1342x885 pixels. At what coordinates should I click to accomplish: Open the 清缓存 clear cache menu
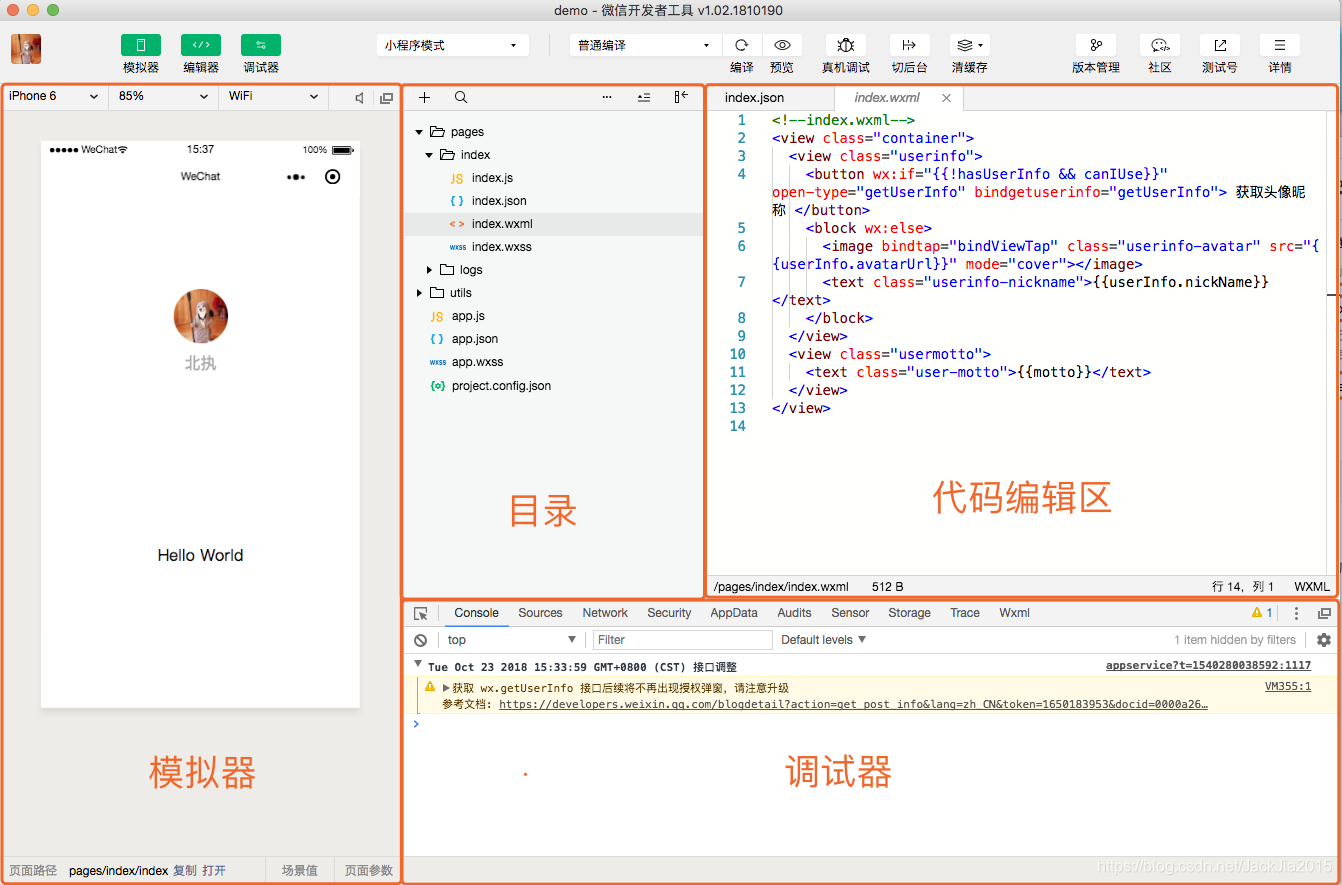969,45
